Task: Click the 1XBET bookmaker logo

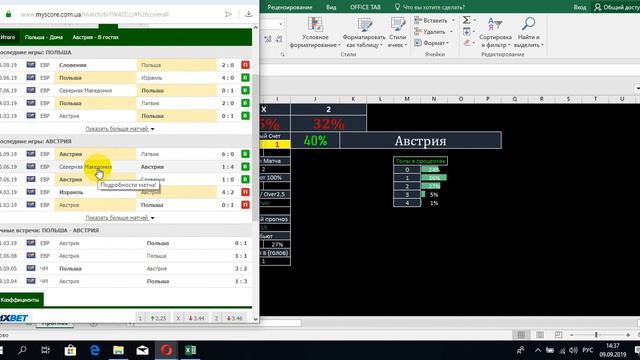Action: (x=14, y=318)
